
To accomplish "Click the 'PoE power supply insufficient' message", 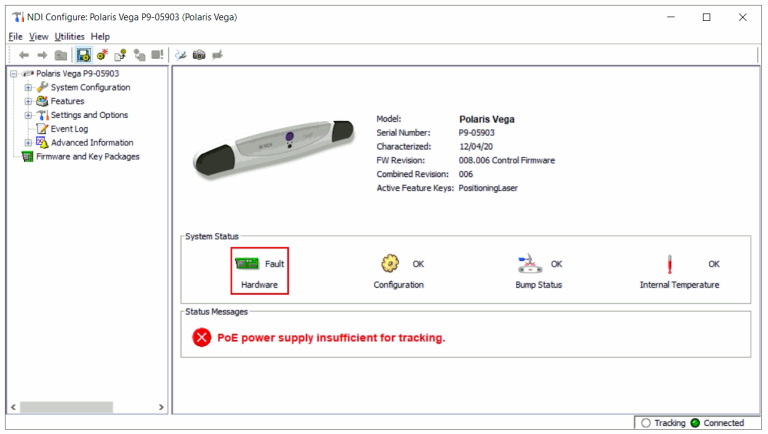I will tap(331, 338).
